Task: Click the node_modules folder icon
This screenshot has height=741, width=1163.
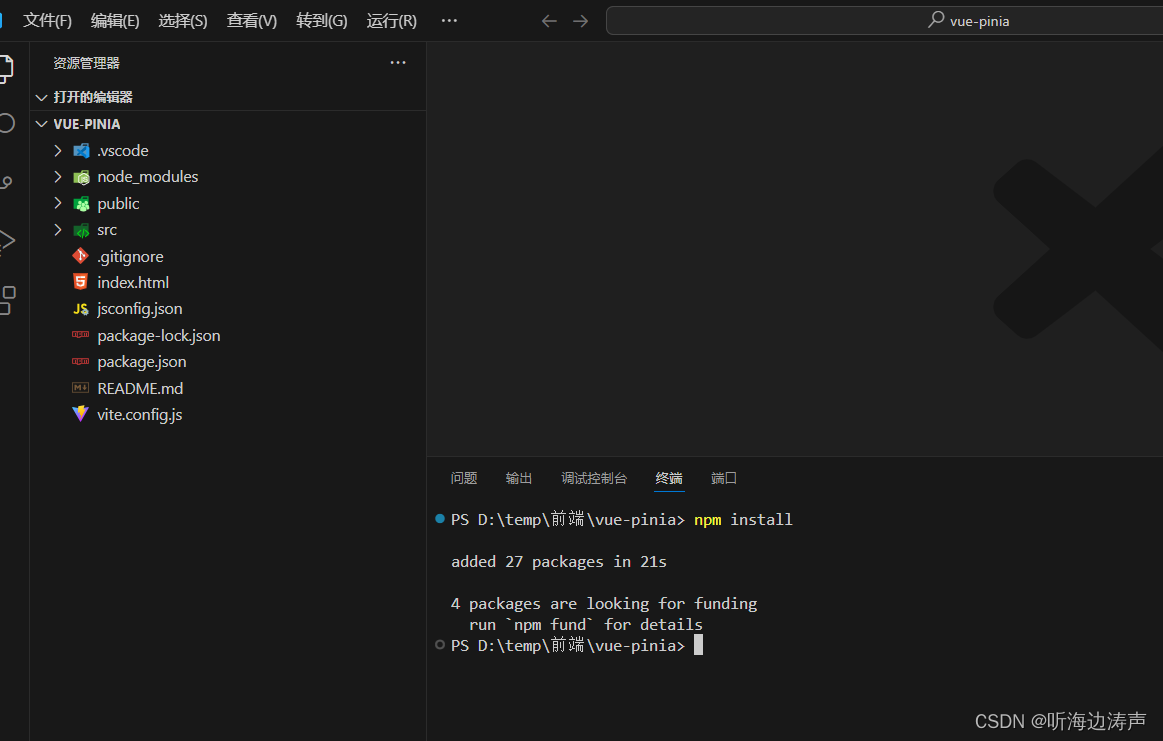Action: pos(81,177)
